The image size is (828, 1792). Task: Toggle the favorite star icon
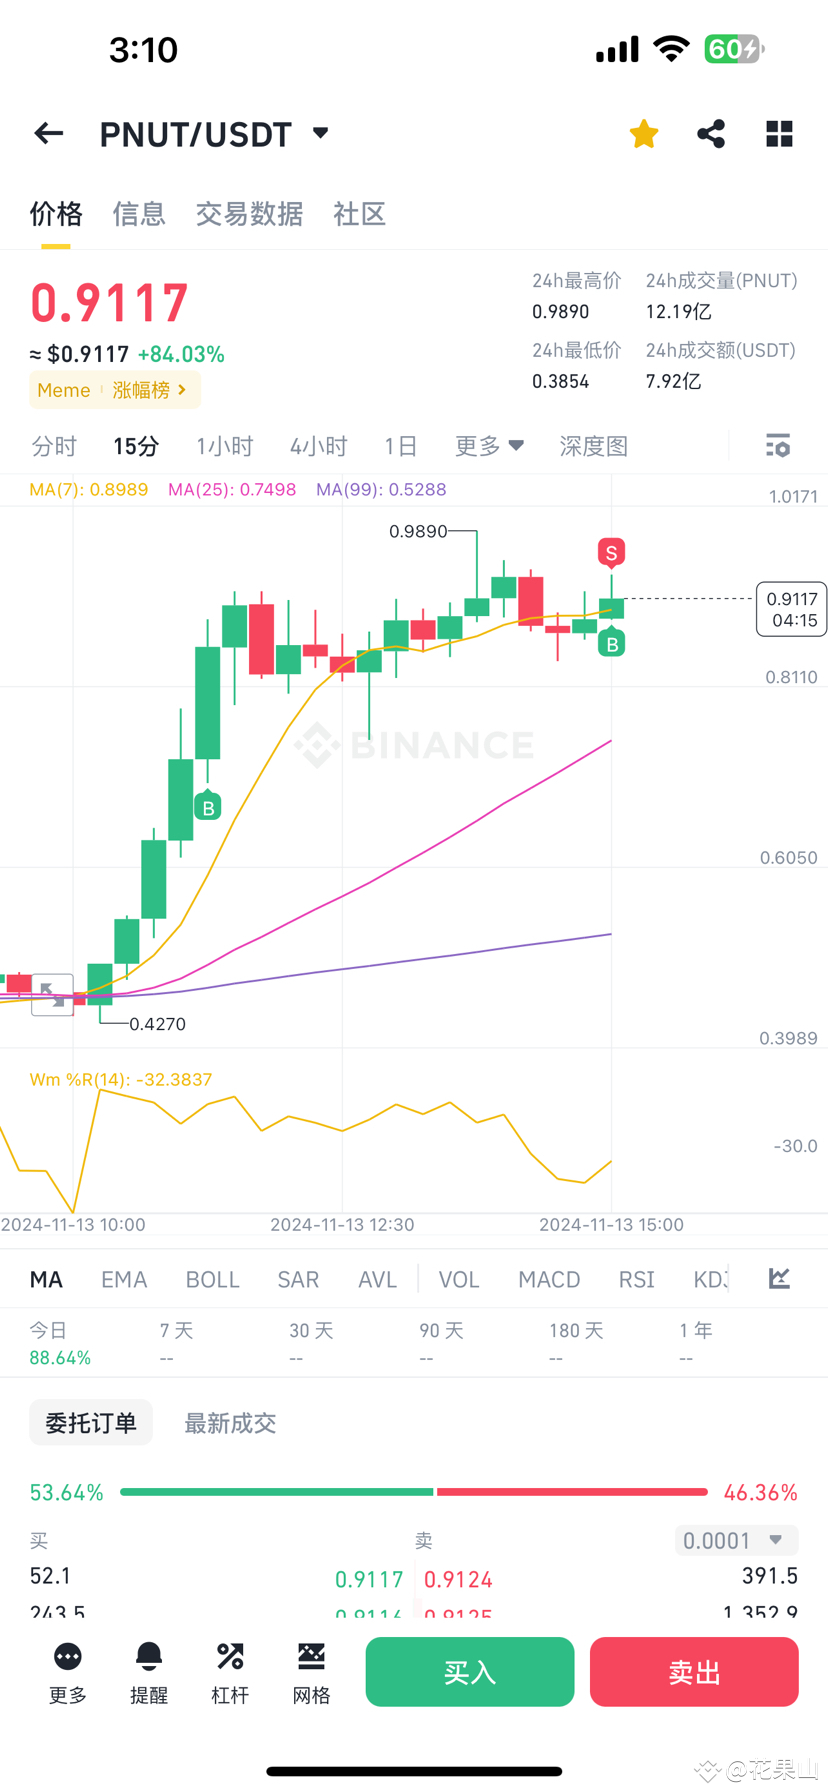coord(644,133)
